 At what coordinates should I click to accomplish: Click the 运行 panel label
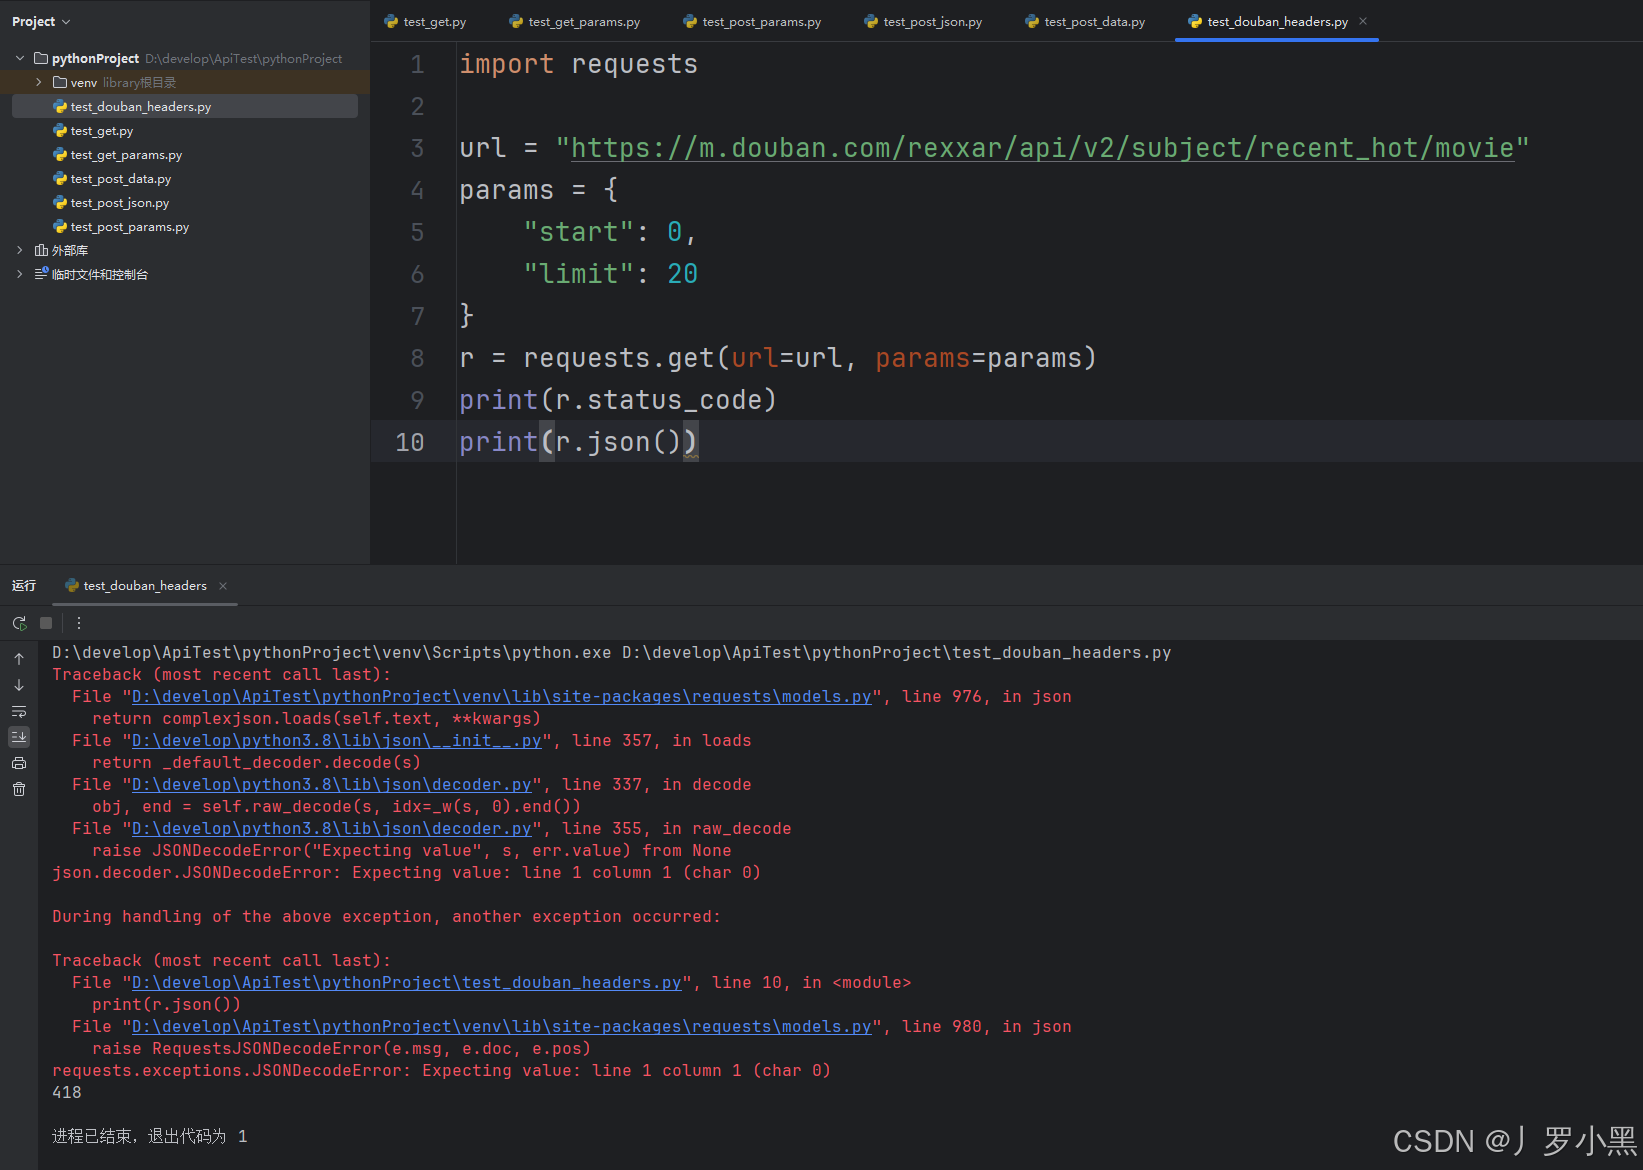(x=24, y=586)
